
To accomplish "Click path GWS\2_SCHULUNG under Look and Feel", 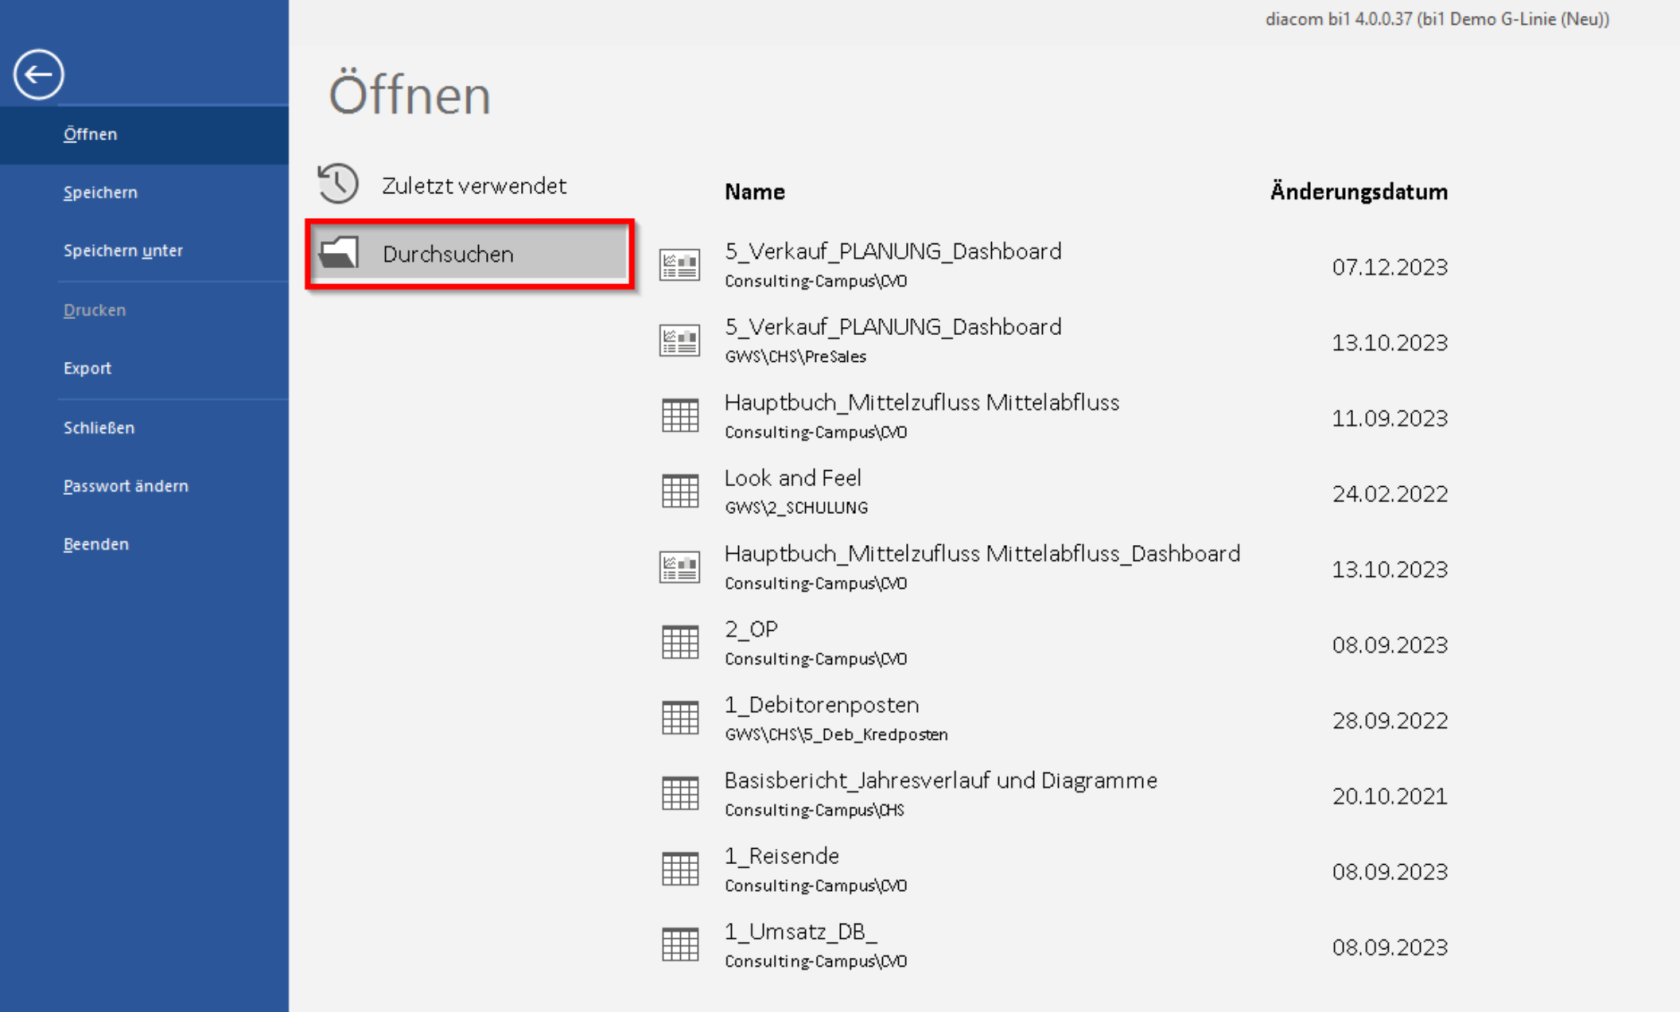I will pos(796,507).
